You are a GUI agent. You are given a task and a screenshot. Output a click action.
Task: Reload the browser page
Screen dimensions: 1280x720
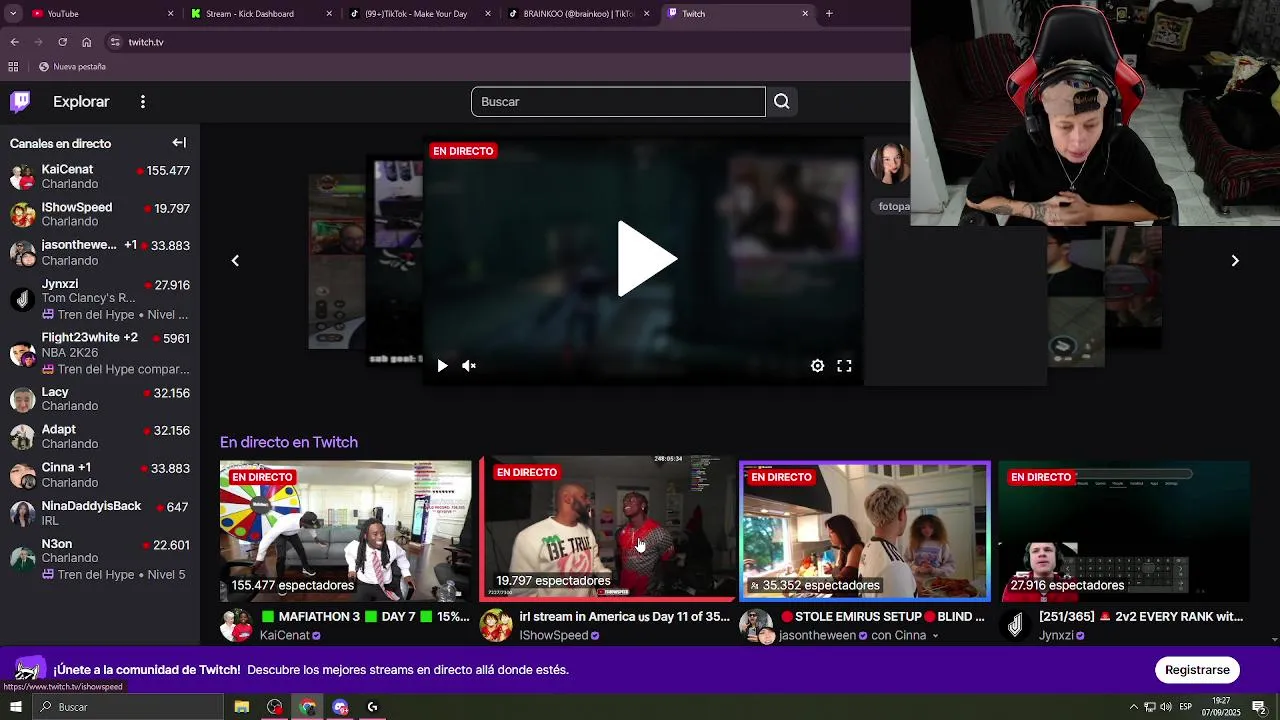click(x=62, y=42)
